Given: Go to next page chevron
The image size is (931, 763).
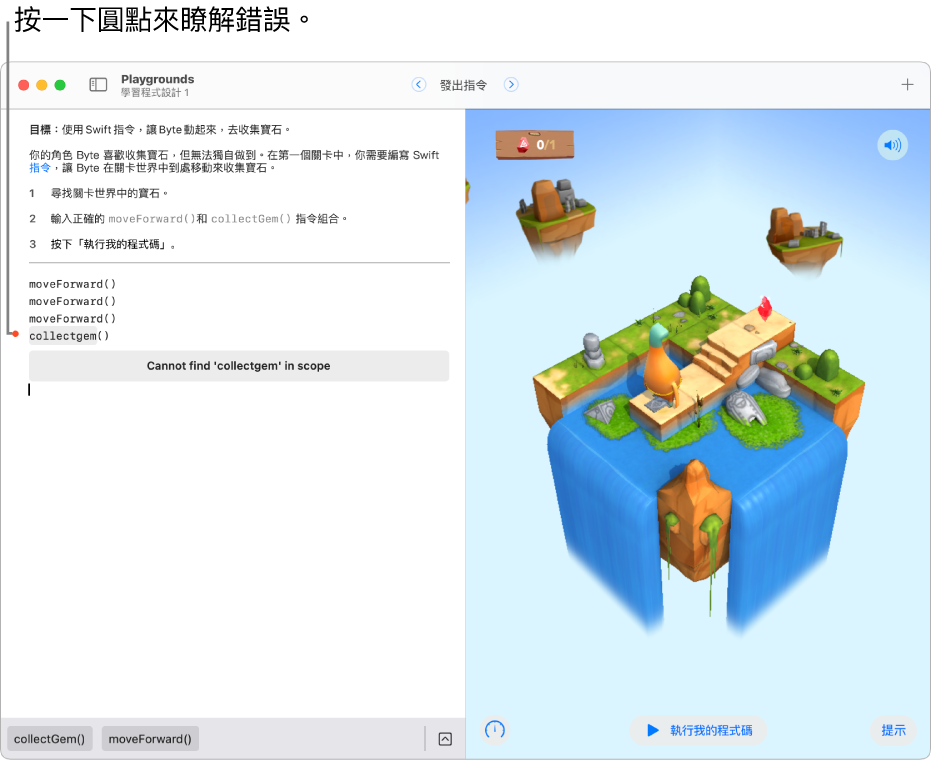Looking at the screenshot, I should tap(511, 85).
